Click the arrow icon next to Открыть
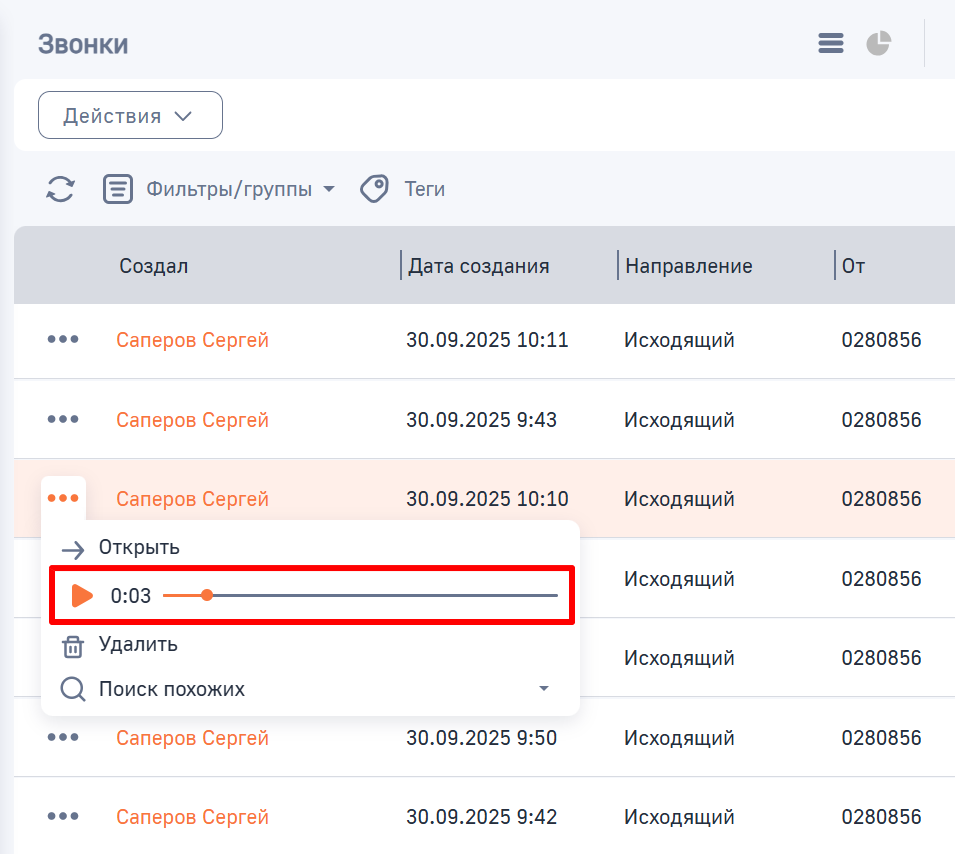This screenshot has width=955, height=854. [x=72, y=548]
